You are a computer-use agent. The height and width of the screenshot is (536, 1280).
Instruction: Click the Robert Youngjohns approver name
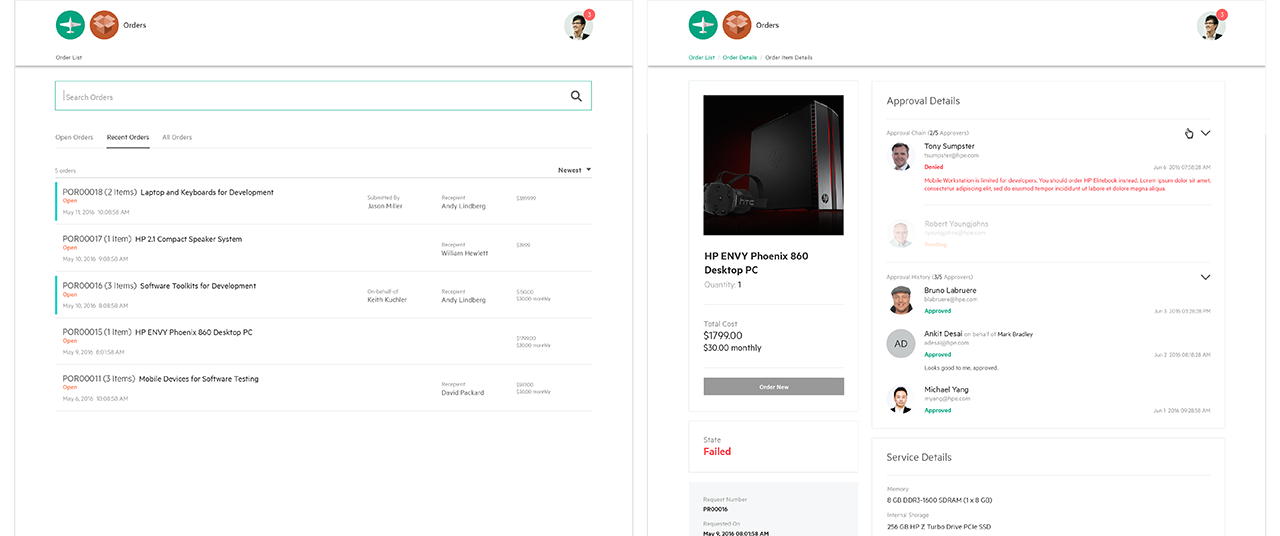955,225
